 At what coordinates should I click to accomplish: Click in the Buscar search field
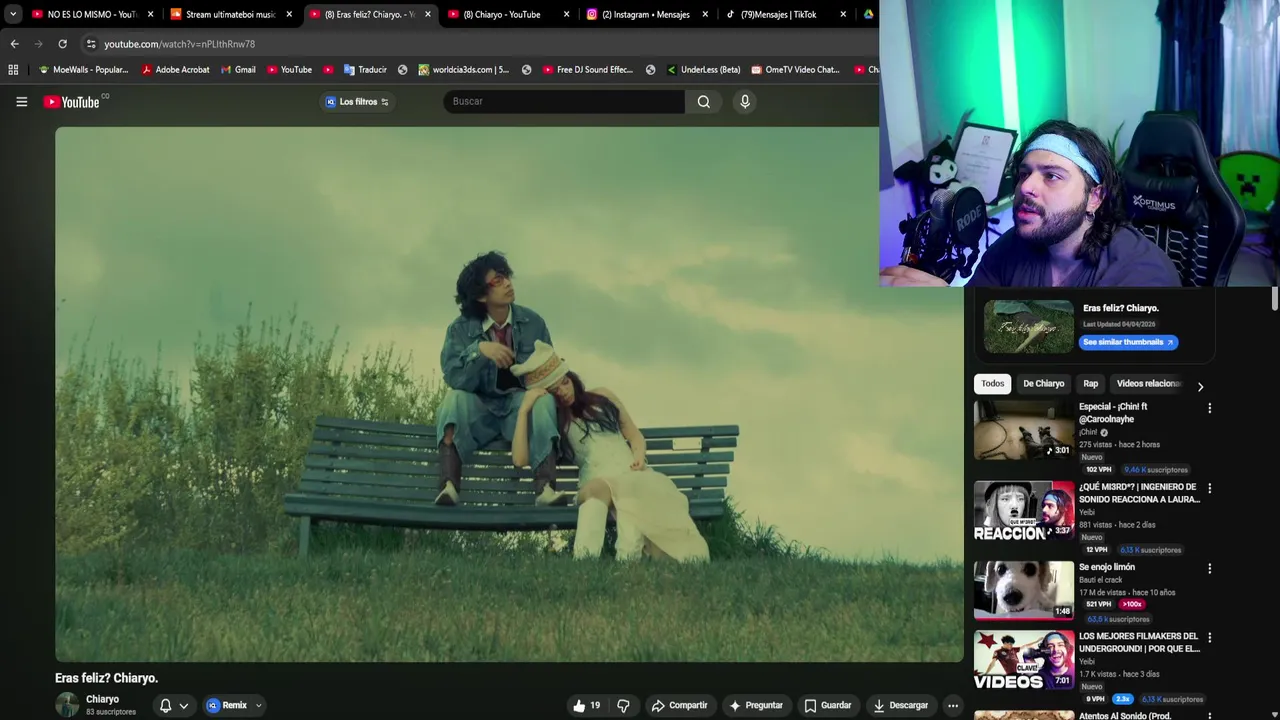pyautogui.click(x=564, y=101)
